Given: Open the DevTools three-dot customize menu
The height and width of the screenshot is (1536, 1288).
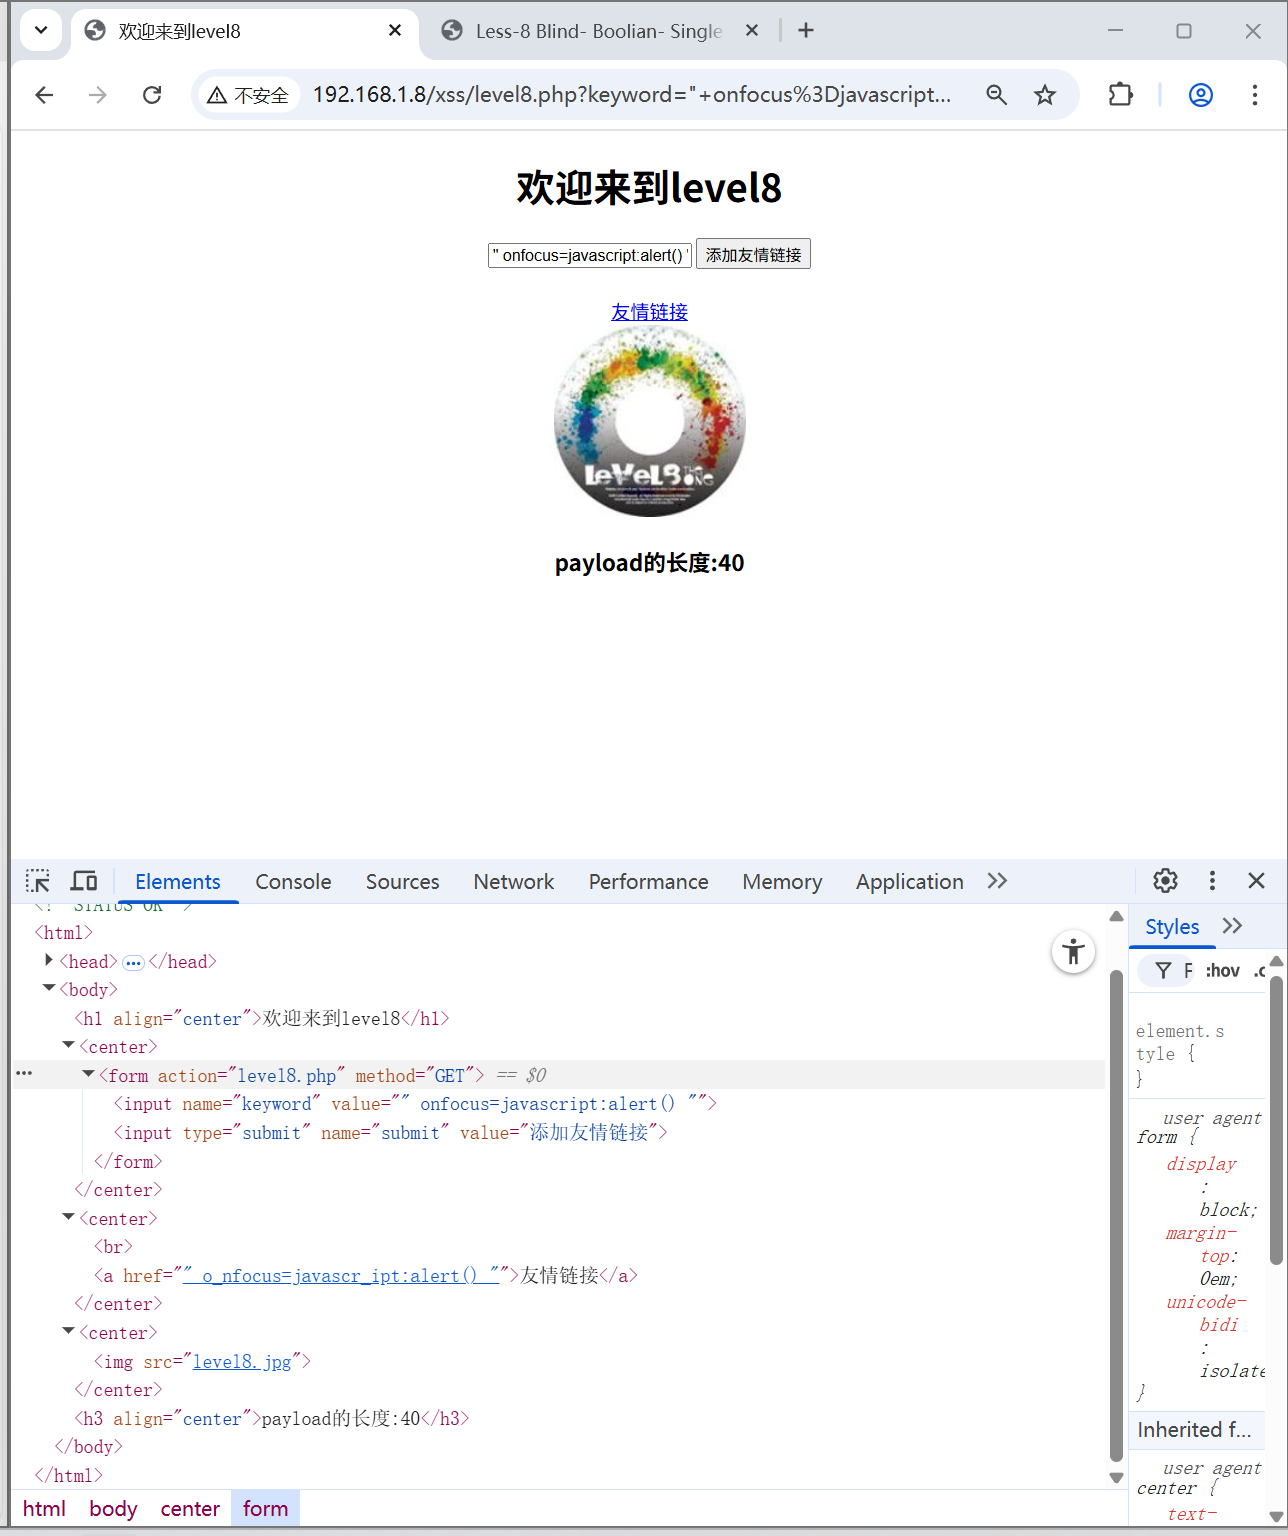Looking at the screenshot, I should pos(1212,881).
